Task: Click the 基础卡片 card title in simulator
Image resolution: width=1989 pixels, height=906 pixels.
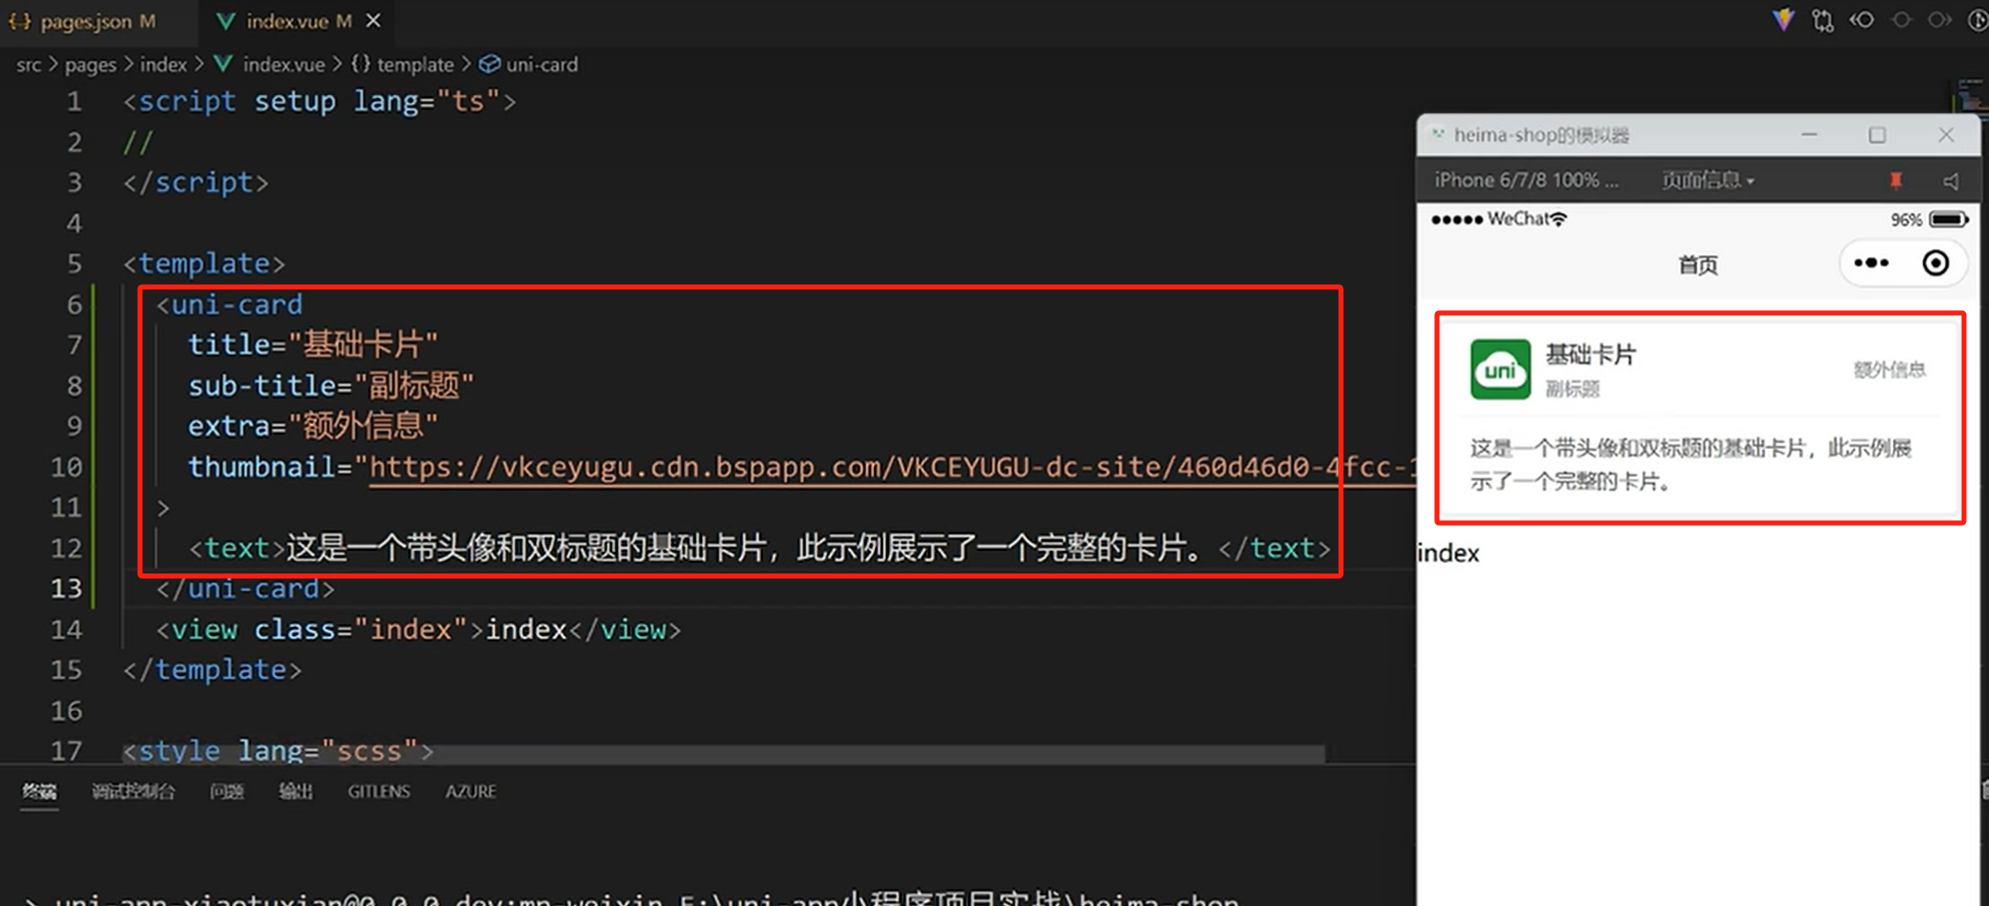Action: pos(1590,355)
